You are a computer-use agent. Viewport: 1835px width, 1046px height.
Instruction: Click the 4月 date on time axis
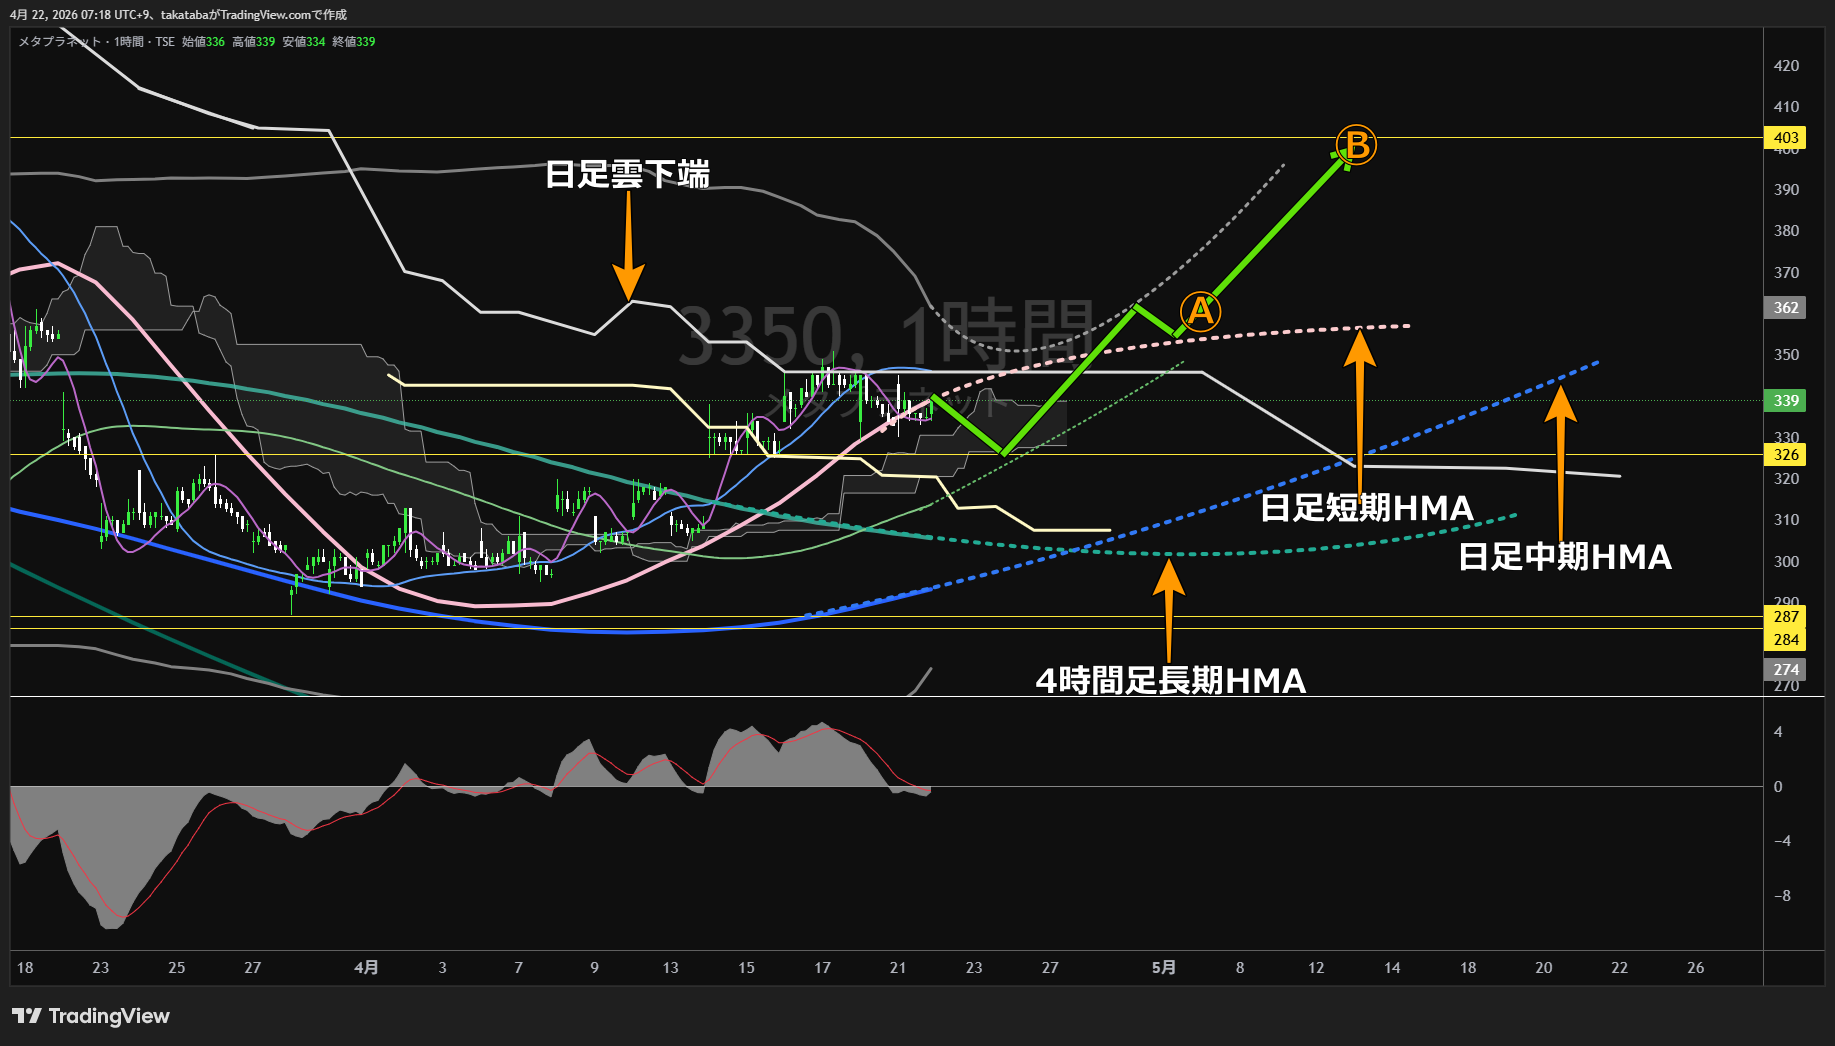click(366, 968)
